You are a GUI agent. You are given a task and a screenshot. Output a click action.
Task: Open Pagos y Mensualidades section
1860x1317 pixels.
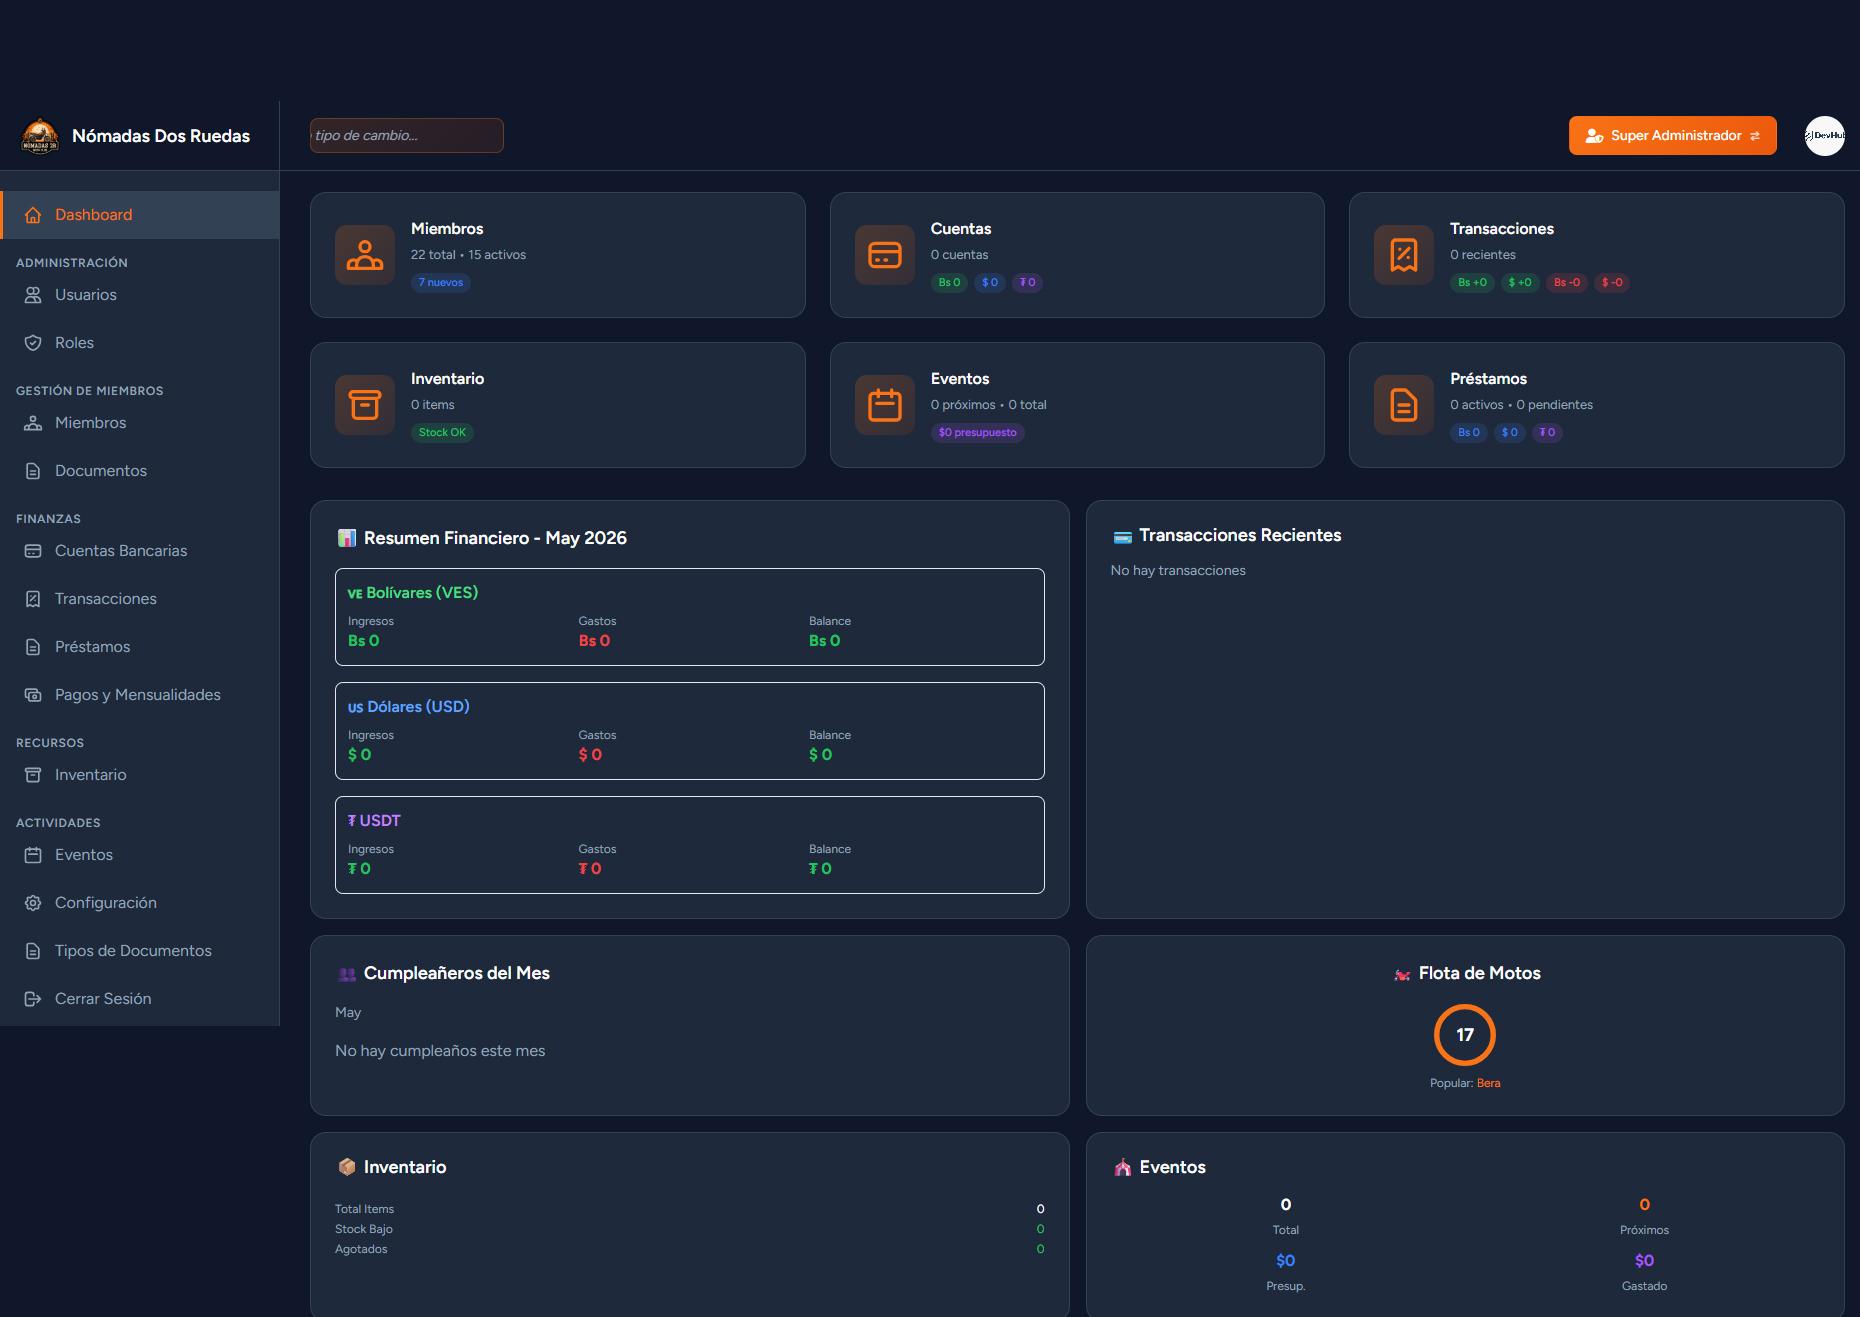pyautogui.click(x=140, y=695)
